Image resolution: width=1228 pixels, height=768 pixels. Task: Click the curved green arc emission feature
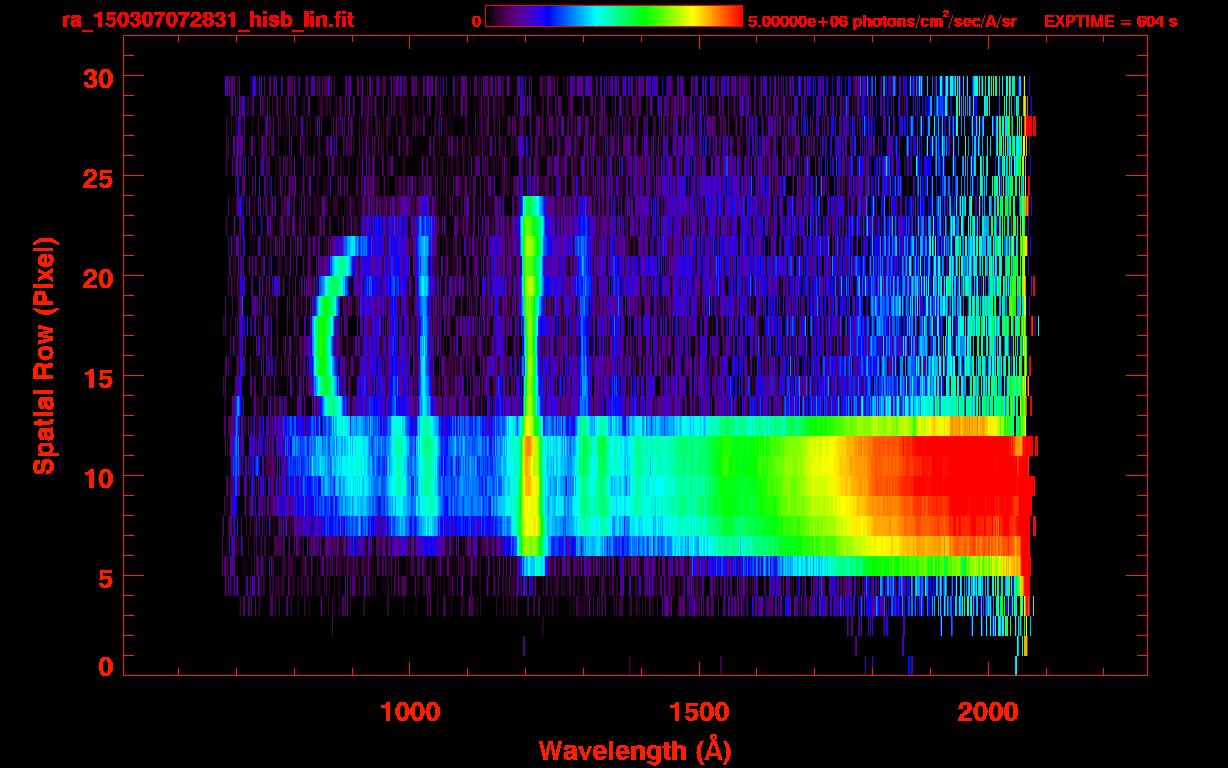[325, 325]
